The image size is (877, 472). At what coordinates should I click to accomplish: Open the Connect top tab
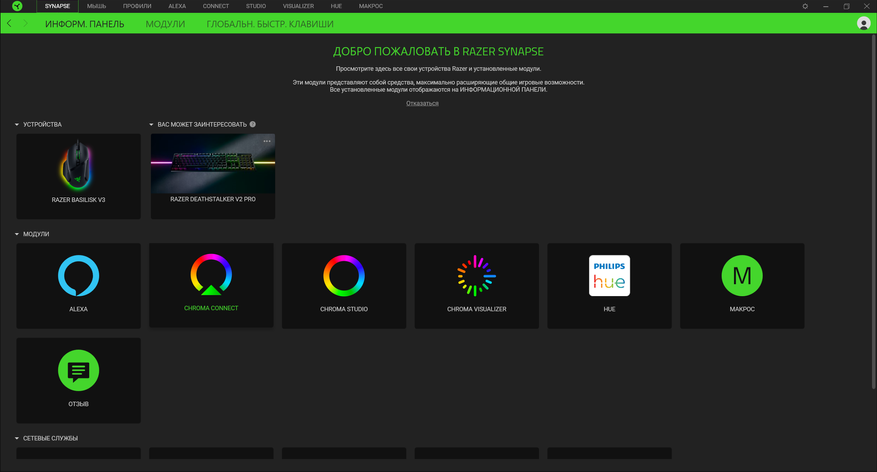pyautogui.click(x=216, y=6)
